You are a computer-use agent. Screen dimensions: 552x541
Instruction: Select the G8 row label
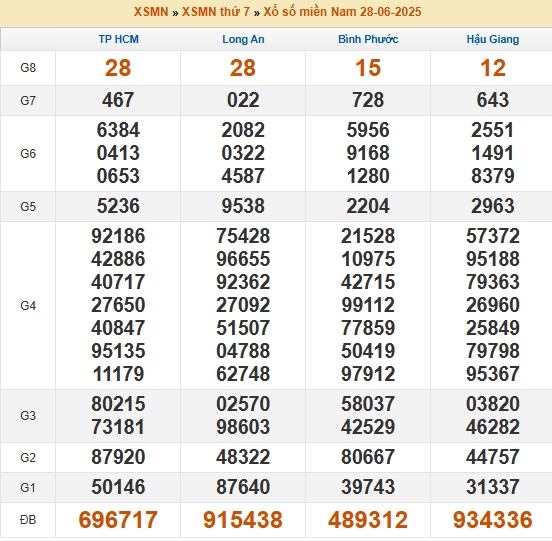point(28,68)
